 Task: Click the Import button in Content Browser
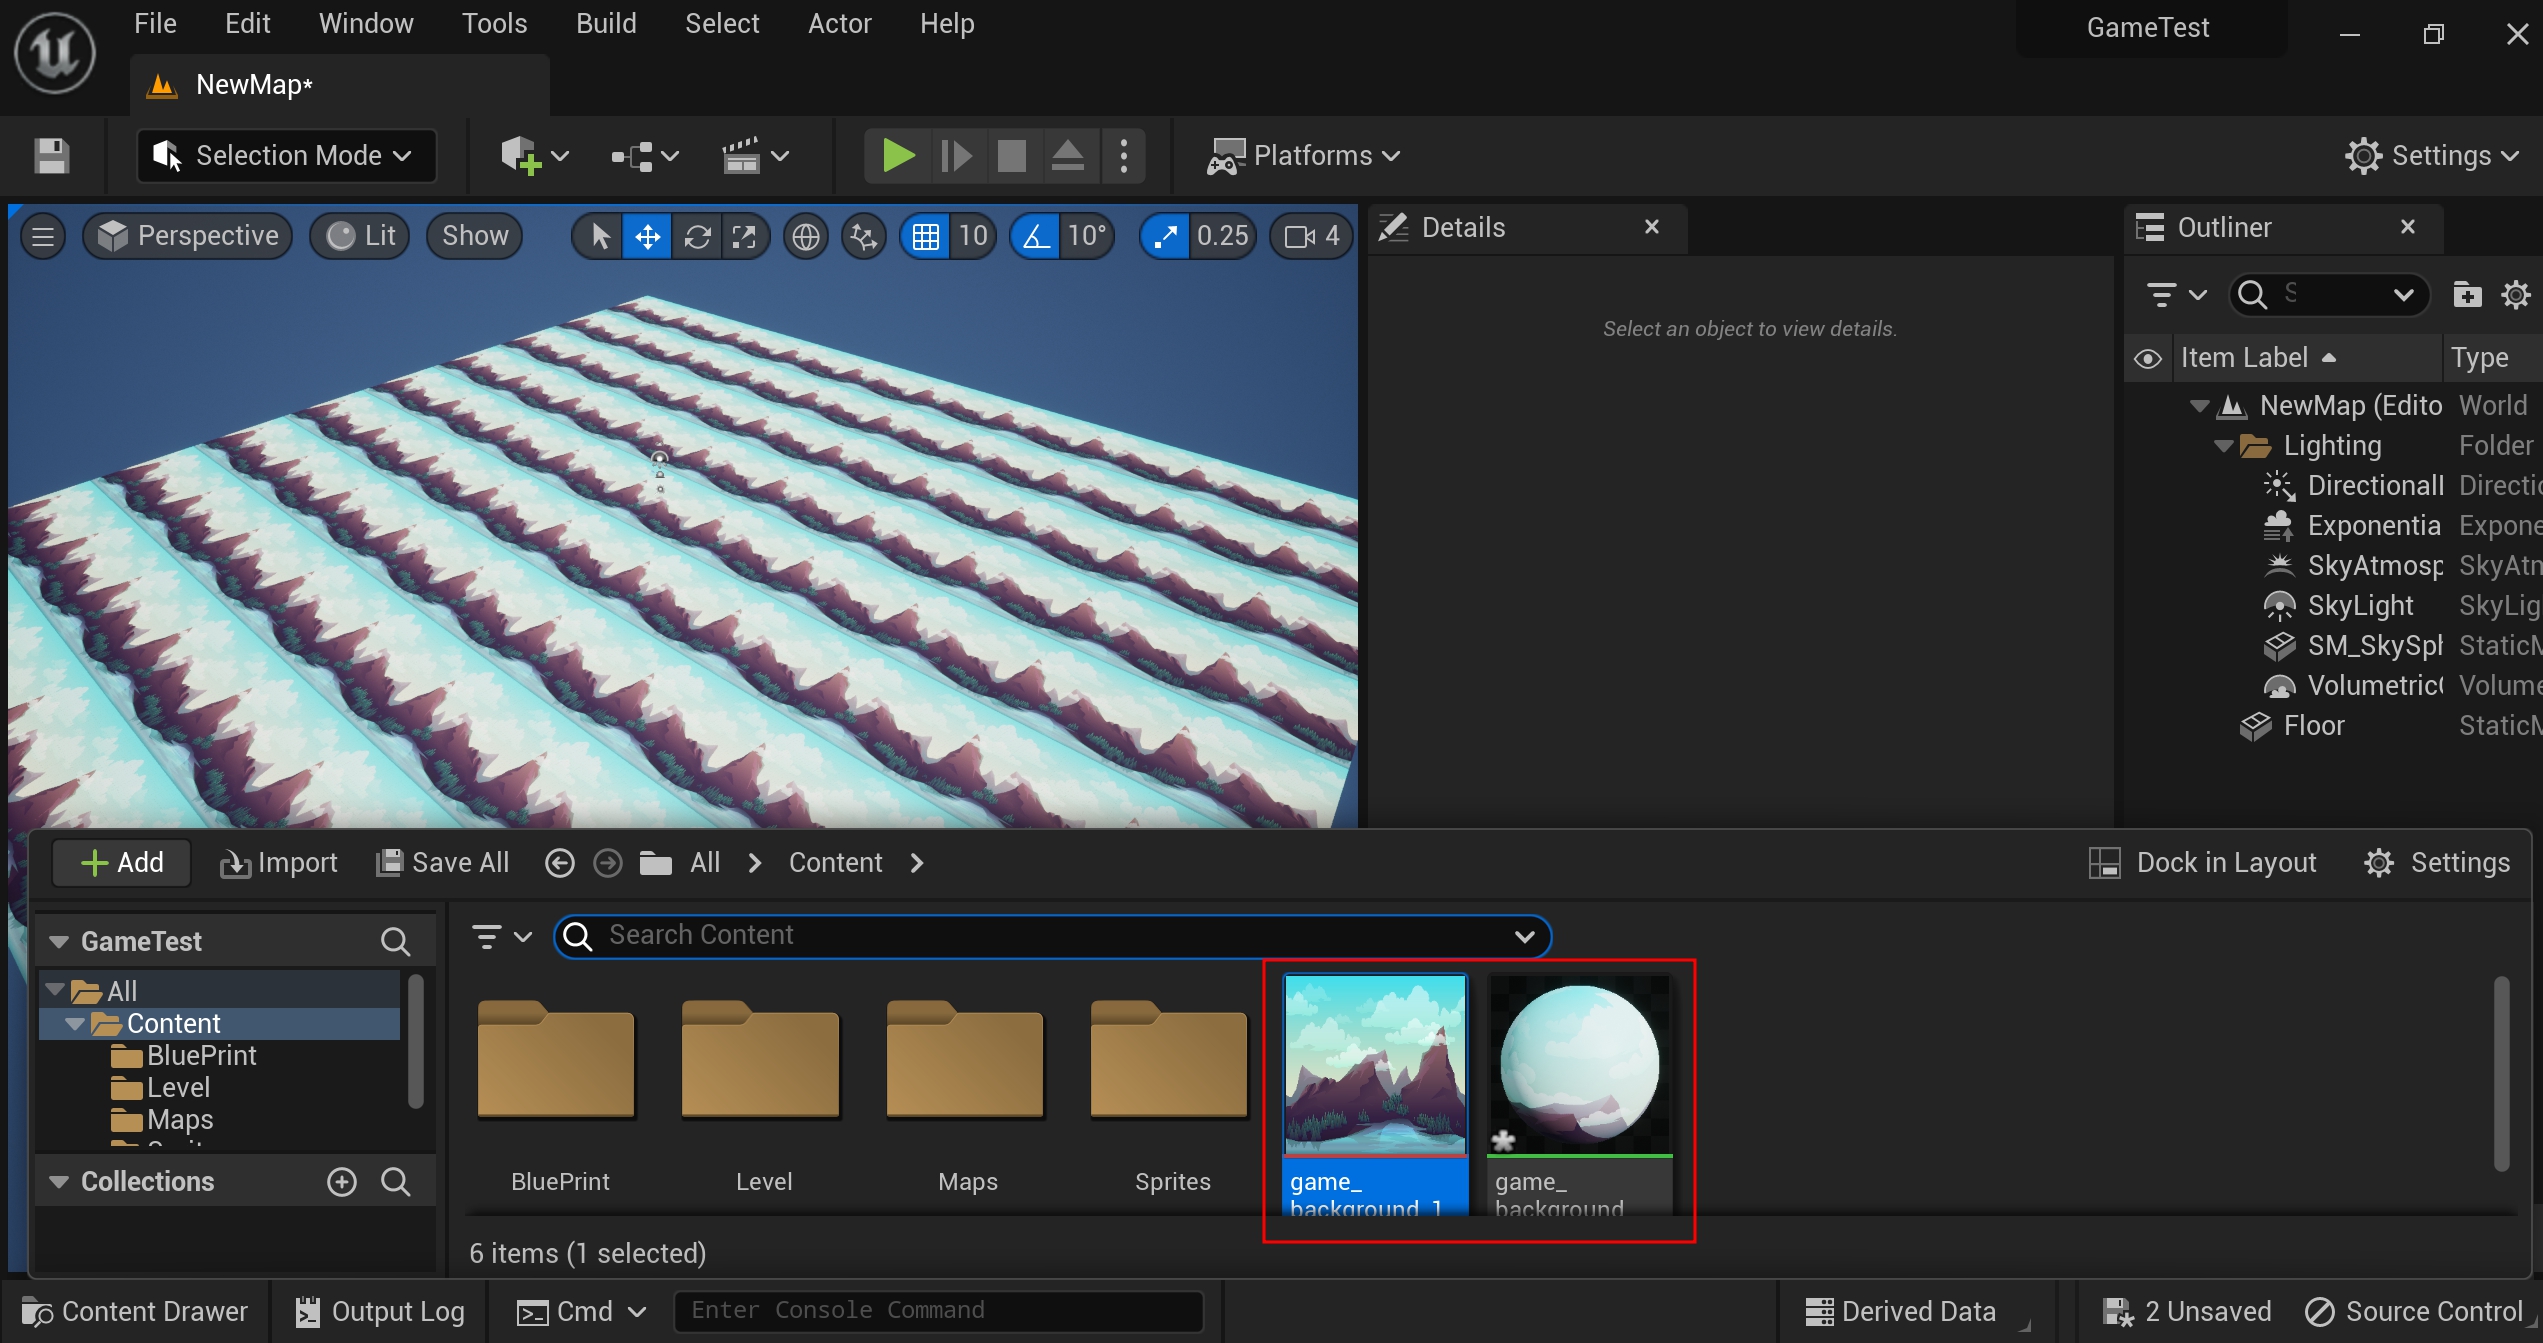[279, 863]
